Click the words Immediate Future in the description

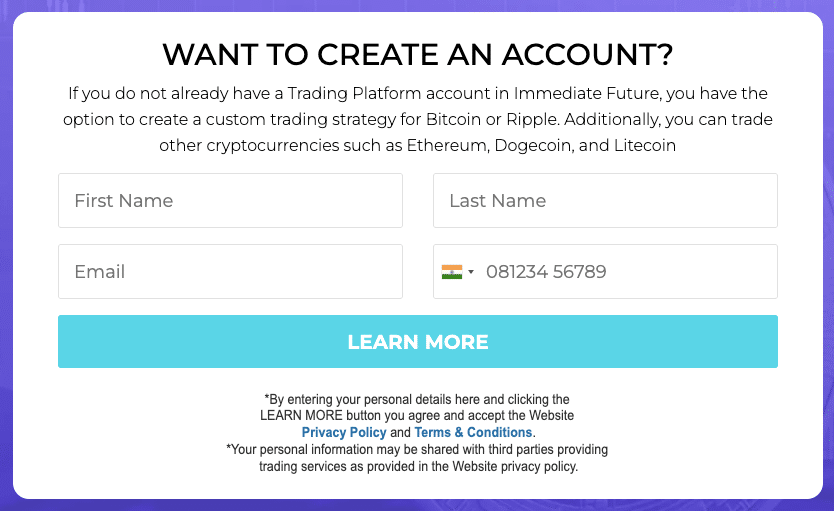[x=587, y=94]
